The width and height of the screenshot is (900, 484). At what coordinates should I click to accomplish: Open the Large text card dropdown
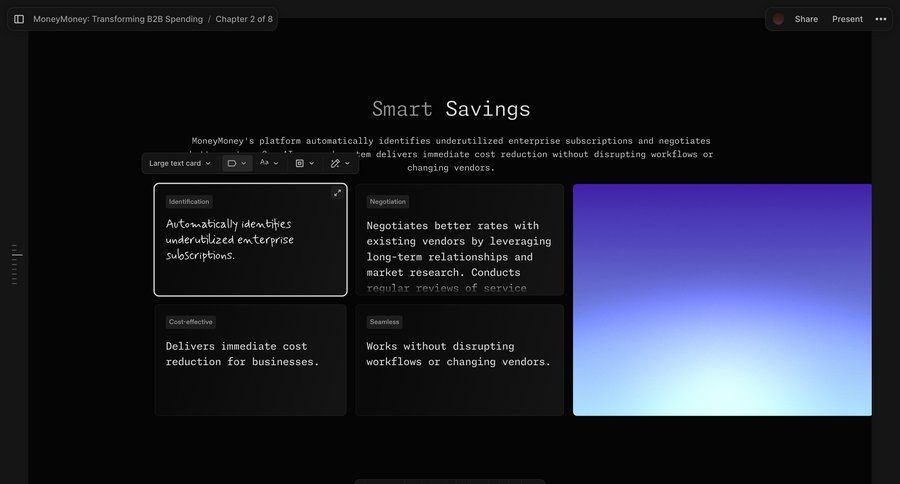coord(180,164)
